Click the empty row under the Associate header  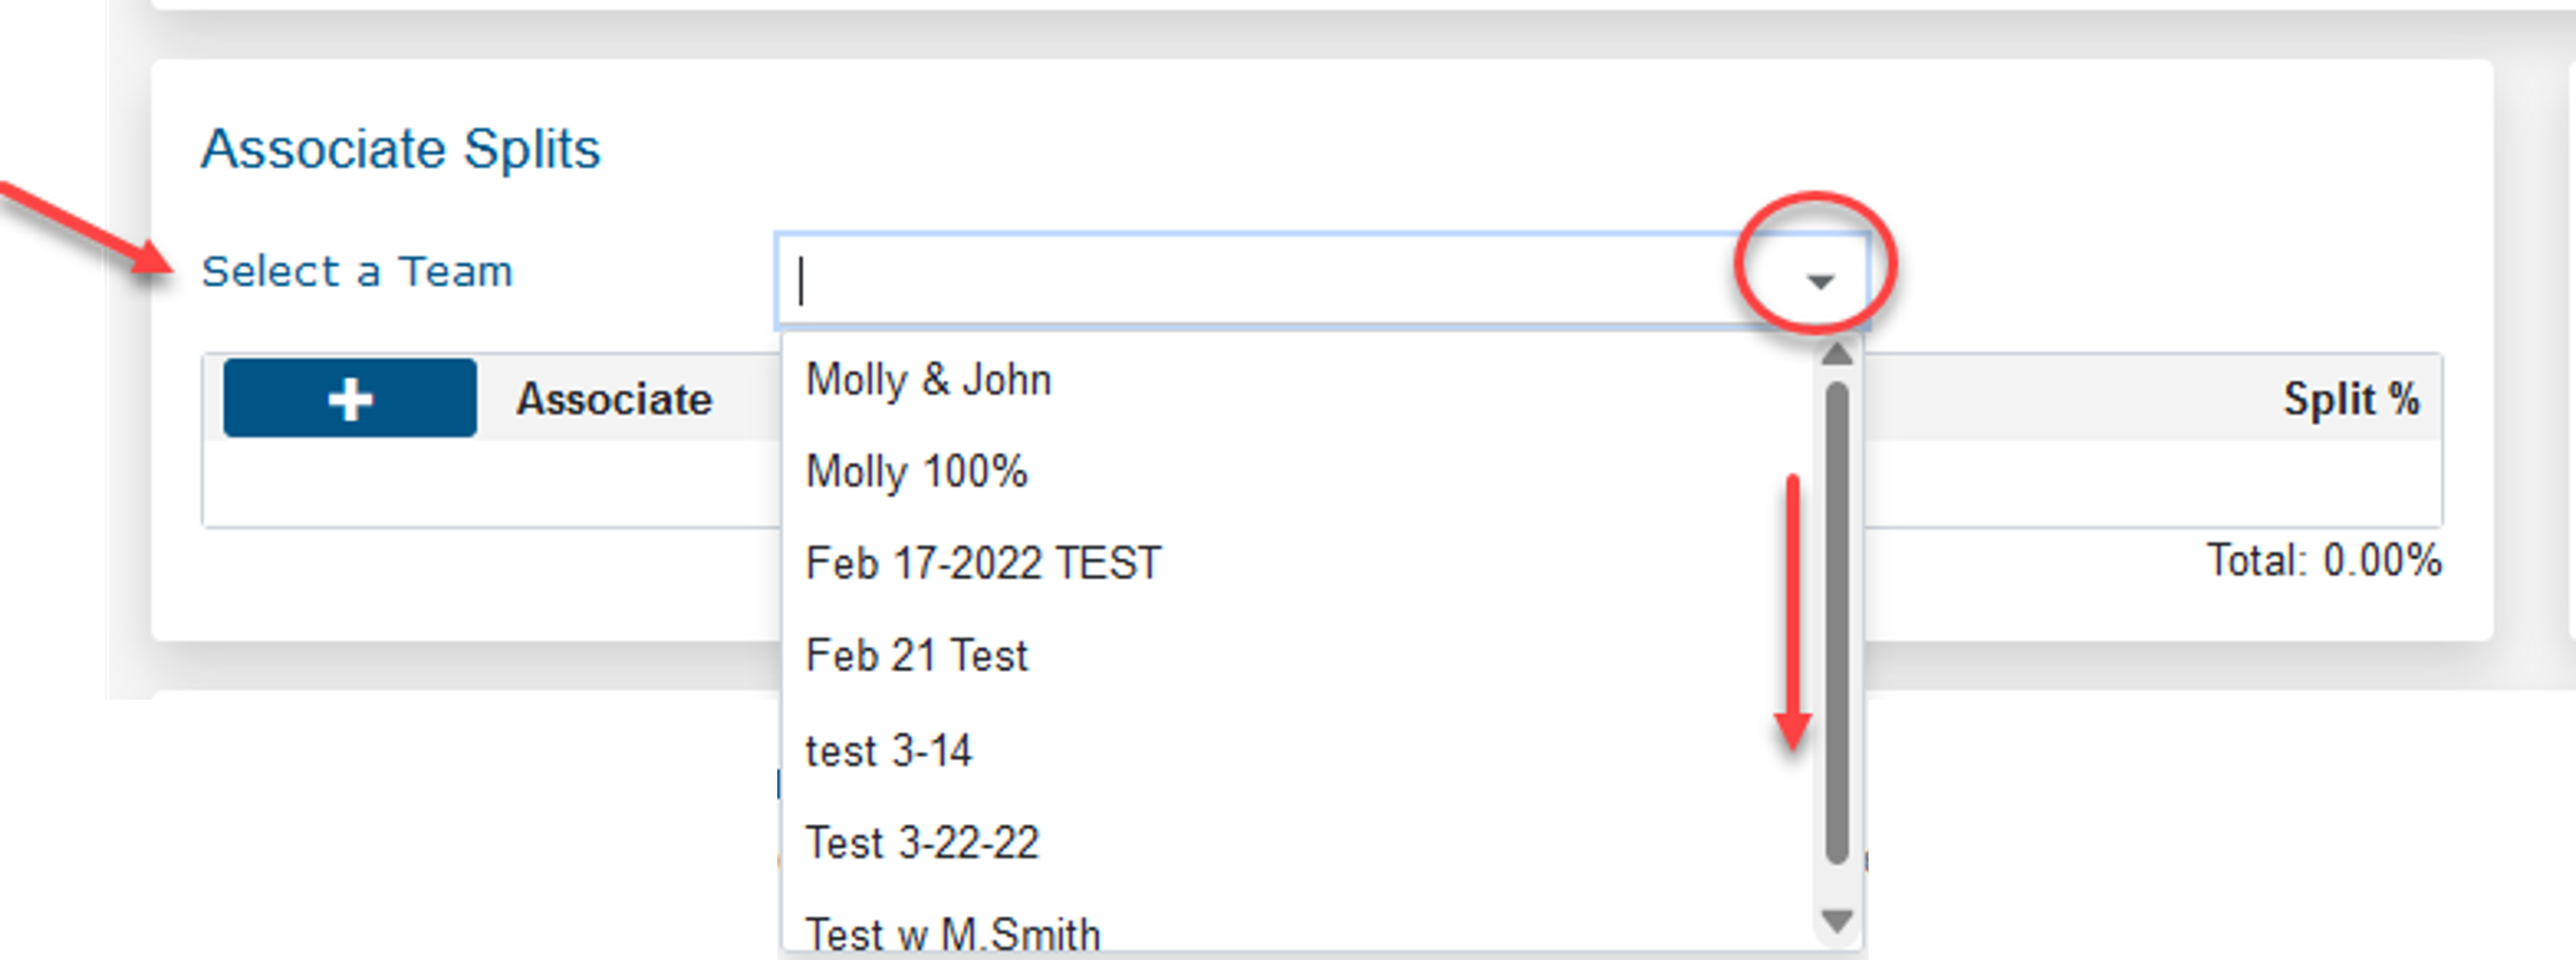tap(490, 483)
